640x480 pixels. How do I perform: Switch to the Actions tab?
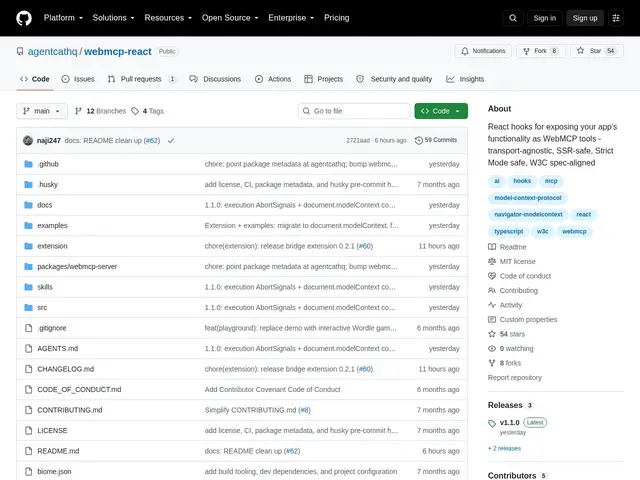(x=273, y=79)
